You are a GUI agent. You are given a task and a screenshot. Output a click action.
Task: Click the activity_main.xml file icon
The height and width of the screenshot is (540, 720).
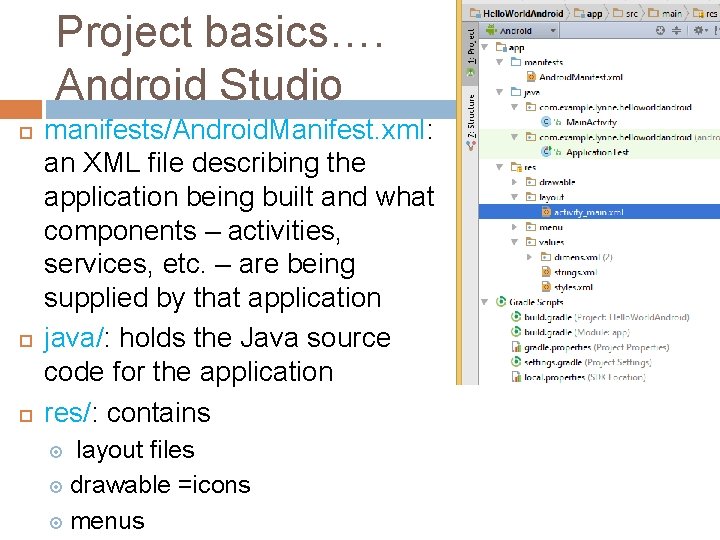click(x=546, y=212)
